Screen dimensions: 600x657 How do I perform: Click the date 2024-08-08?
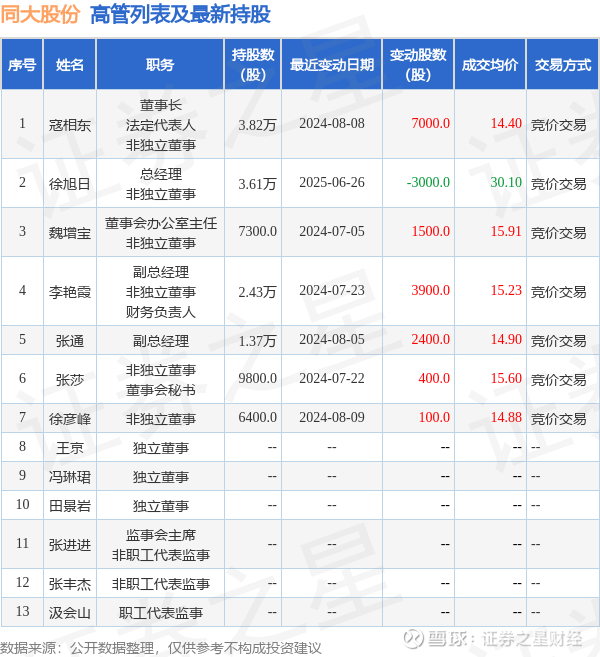coord(331,124)
